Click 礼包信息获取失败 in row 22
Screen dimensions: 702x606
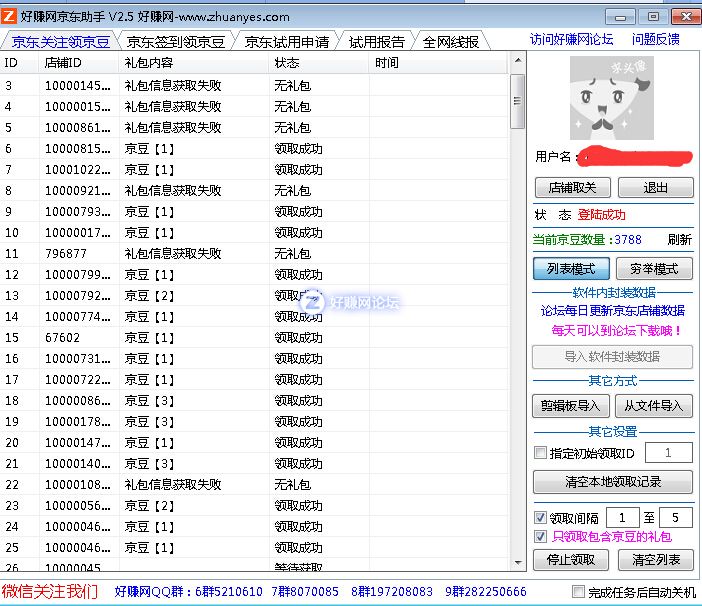(x=173, y=484)
